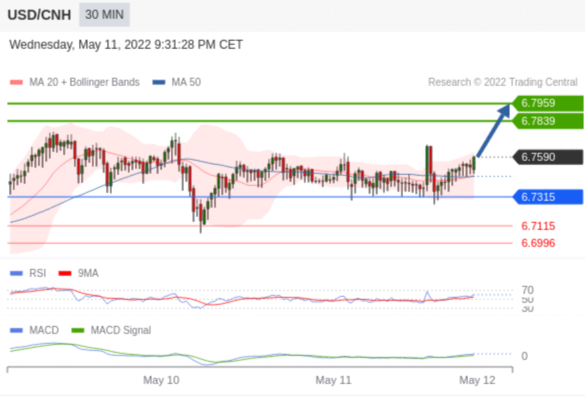Click the RSI 70 level label
Screen dimensions: 585x404
tap(528, 290)
